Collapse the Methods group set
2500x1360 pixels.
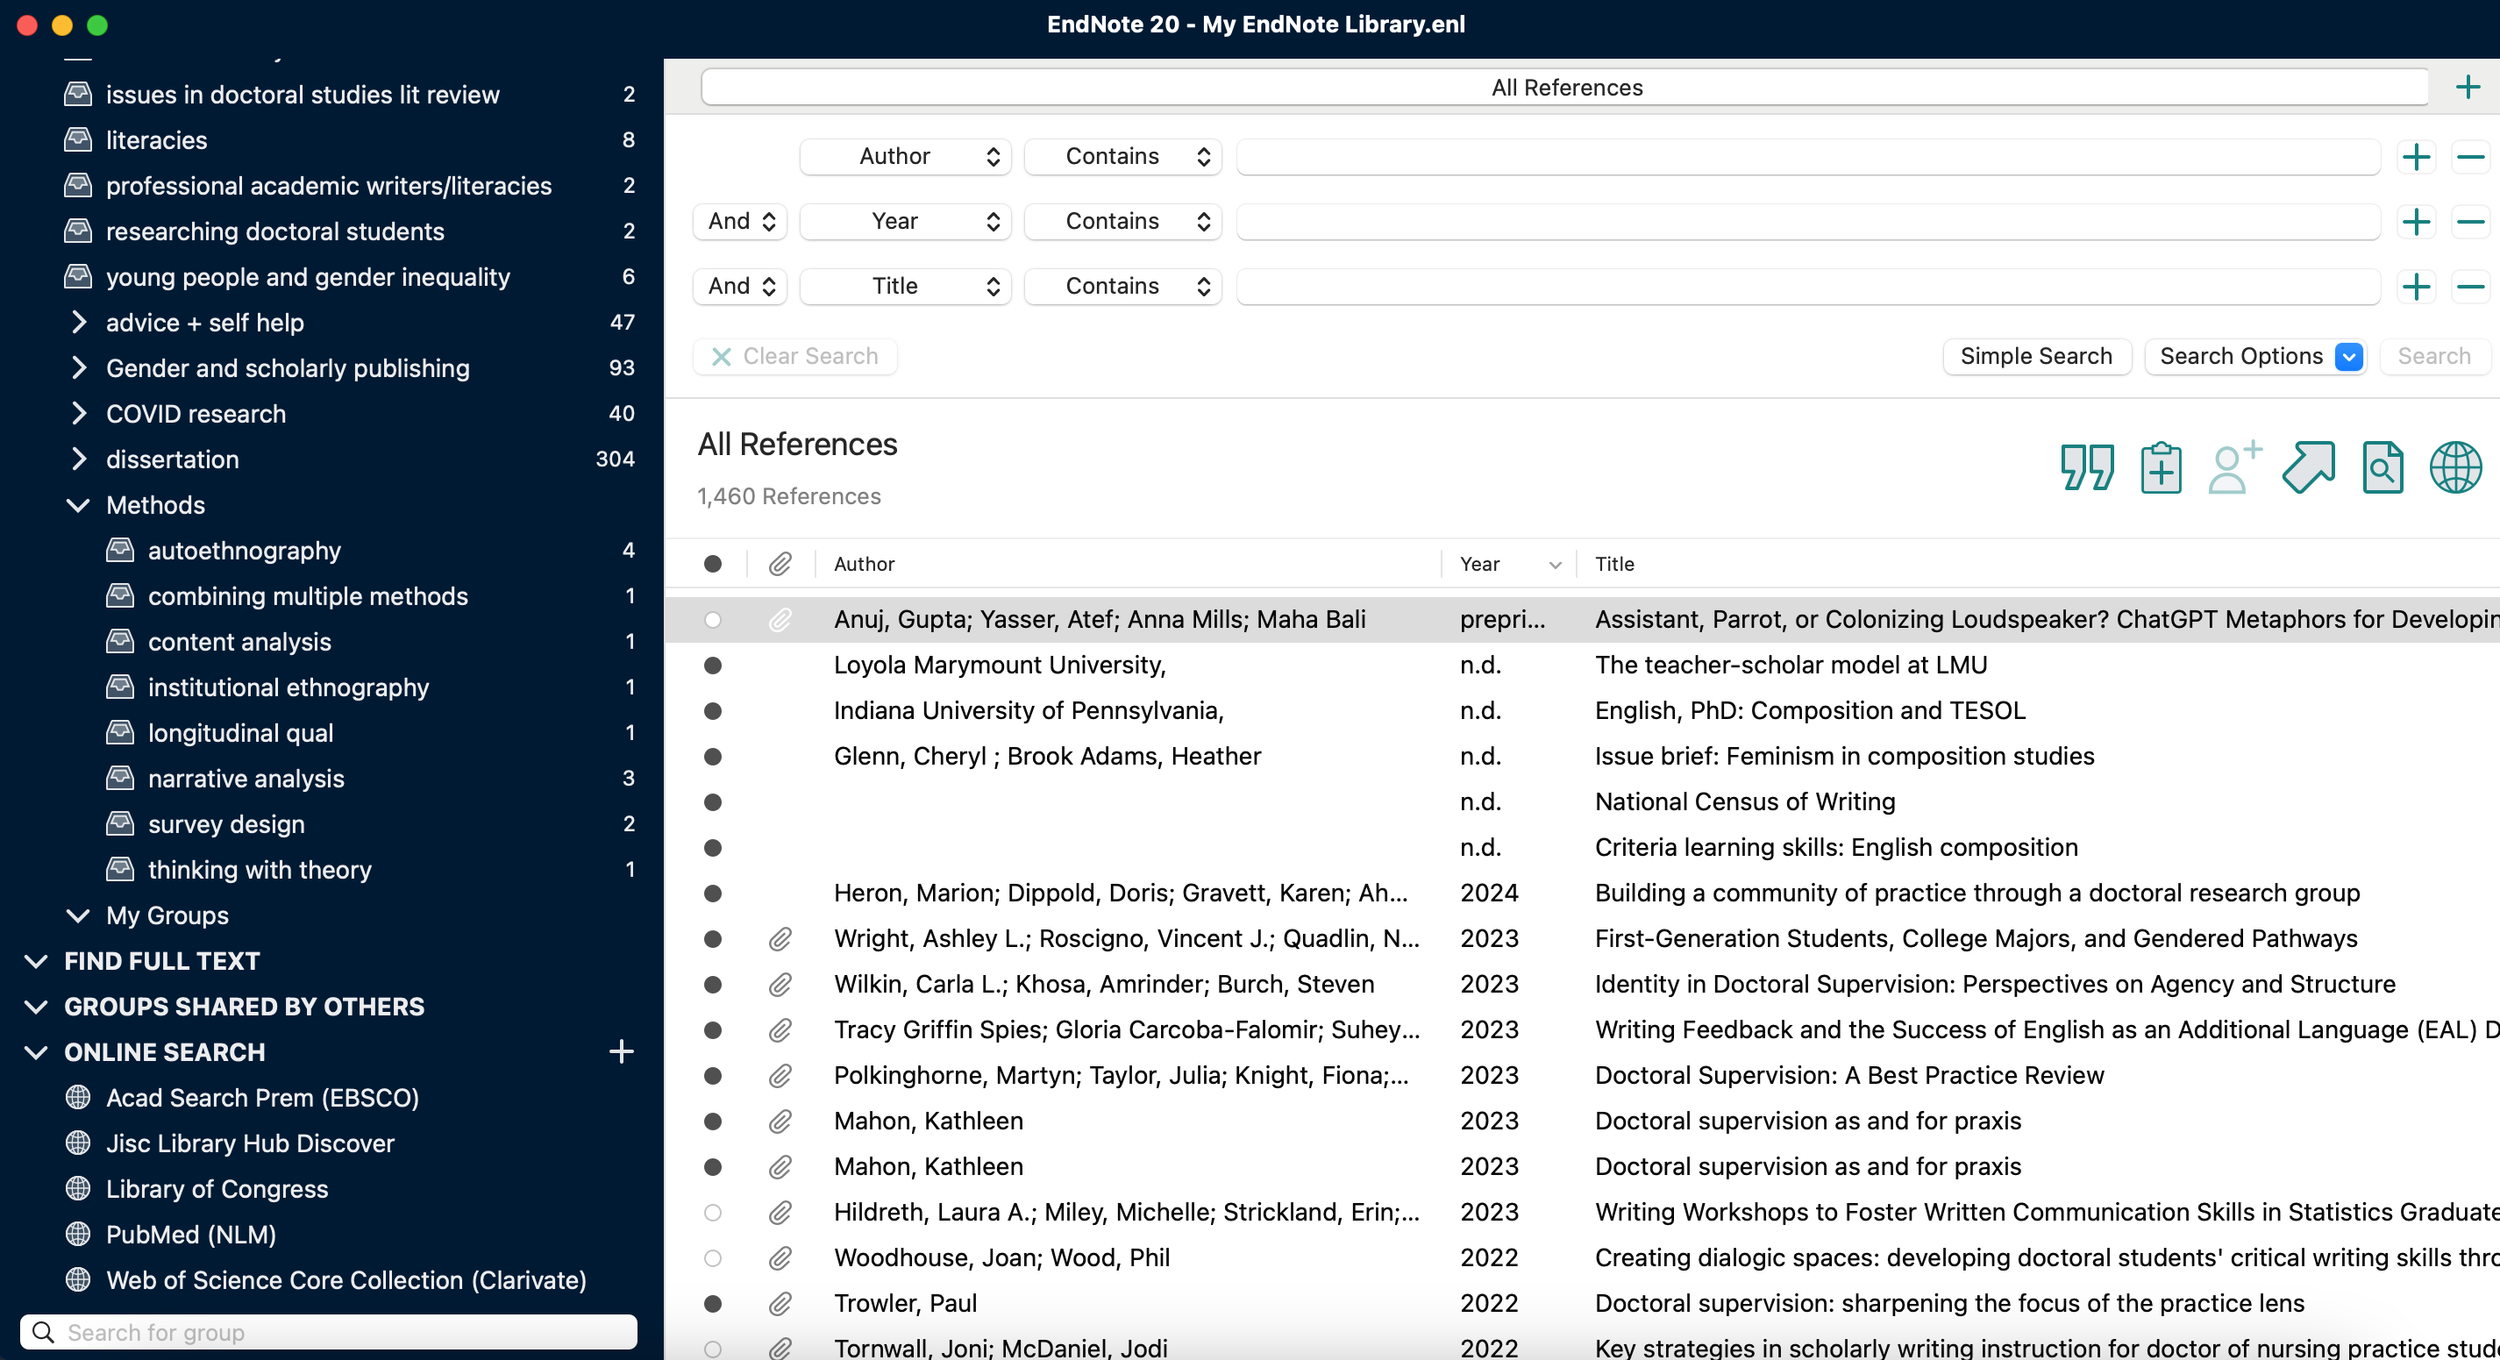[x=79, y=505]
